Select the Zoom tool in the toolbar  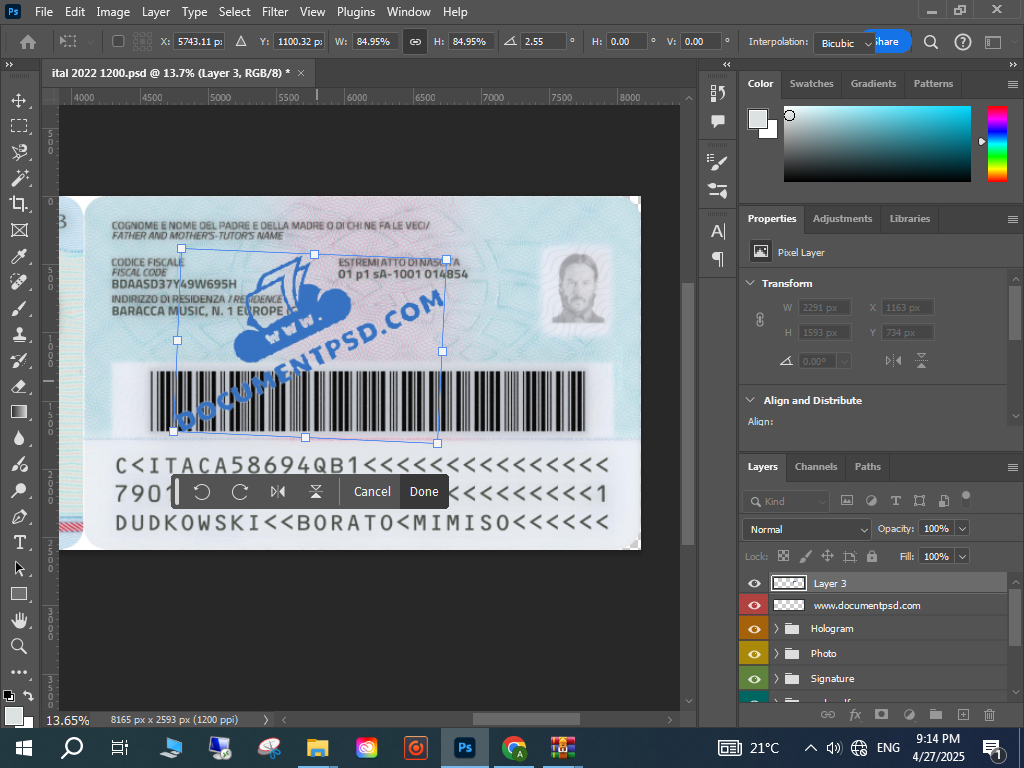click(19, 646)
